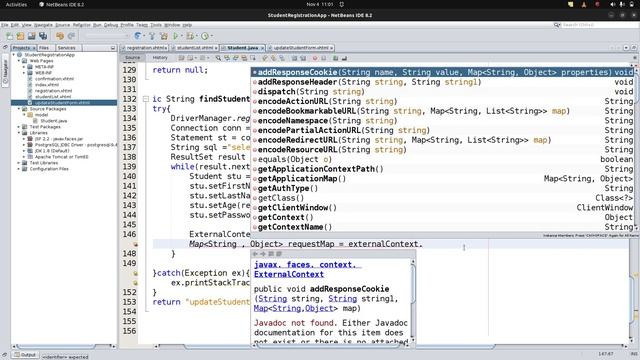Click the Debug Project toolbar icon
The width and height of the screenshot is (640, 360).
pos(190,36)
